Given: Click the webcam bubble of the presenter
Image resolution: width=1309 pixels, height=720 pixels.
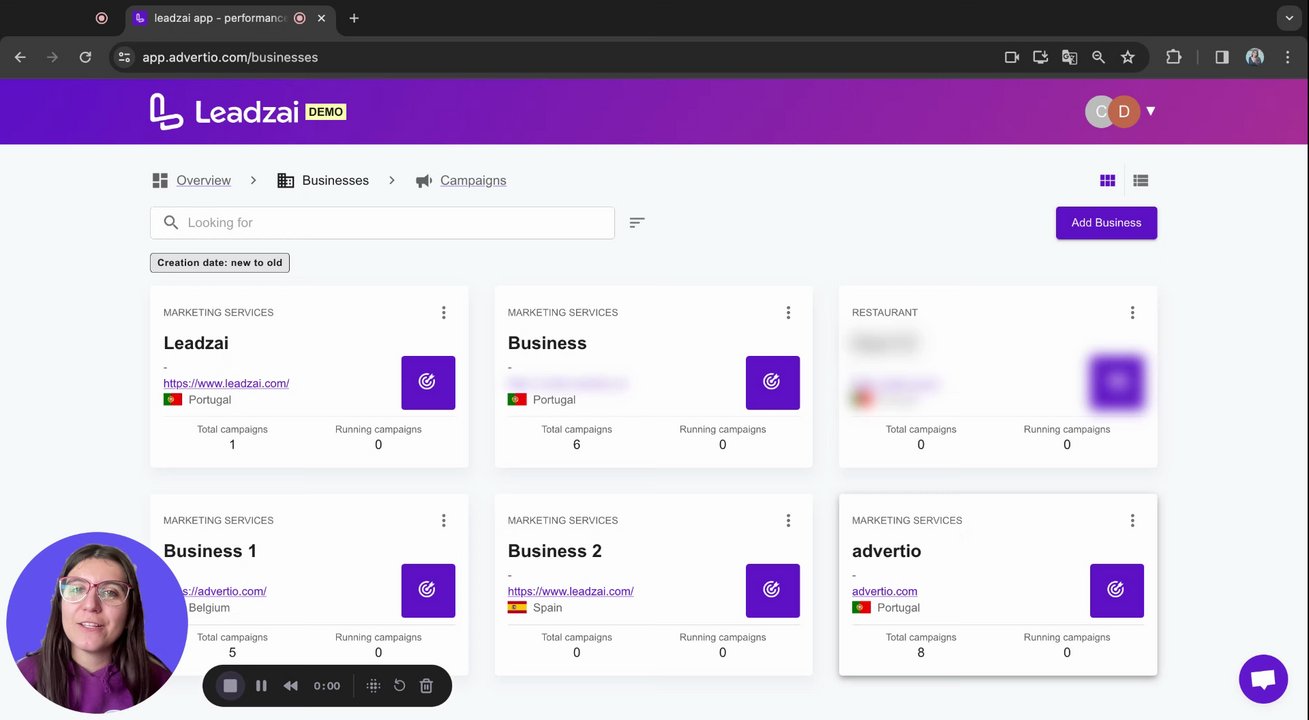Looking at the screenshot, I should tap(97, 622).
